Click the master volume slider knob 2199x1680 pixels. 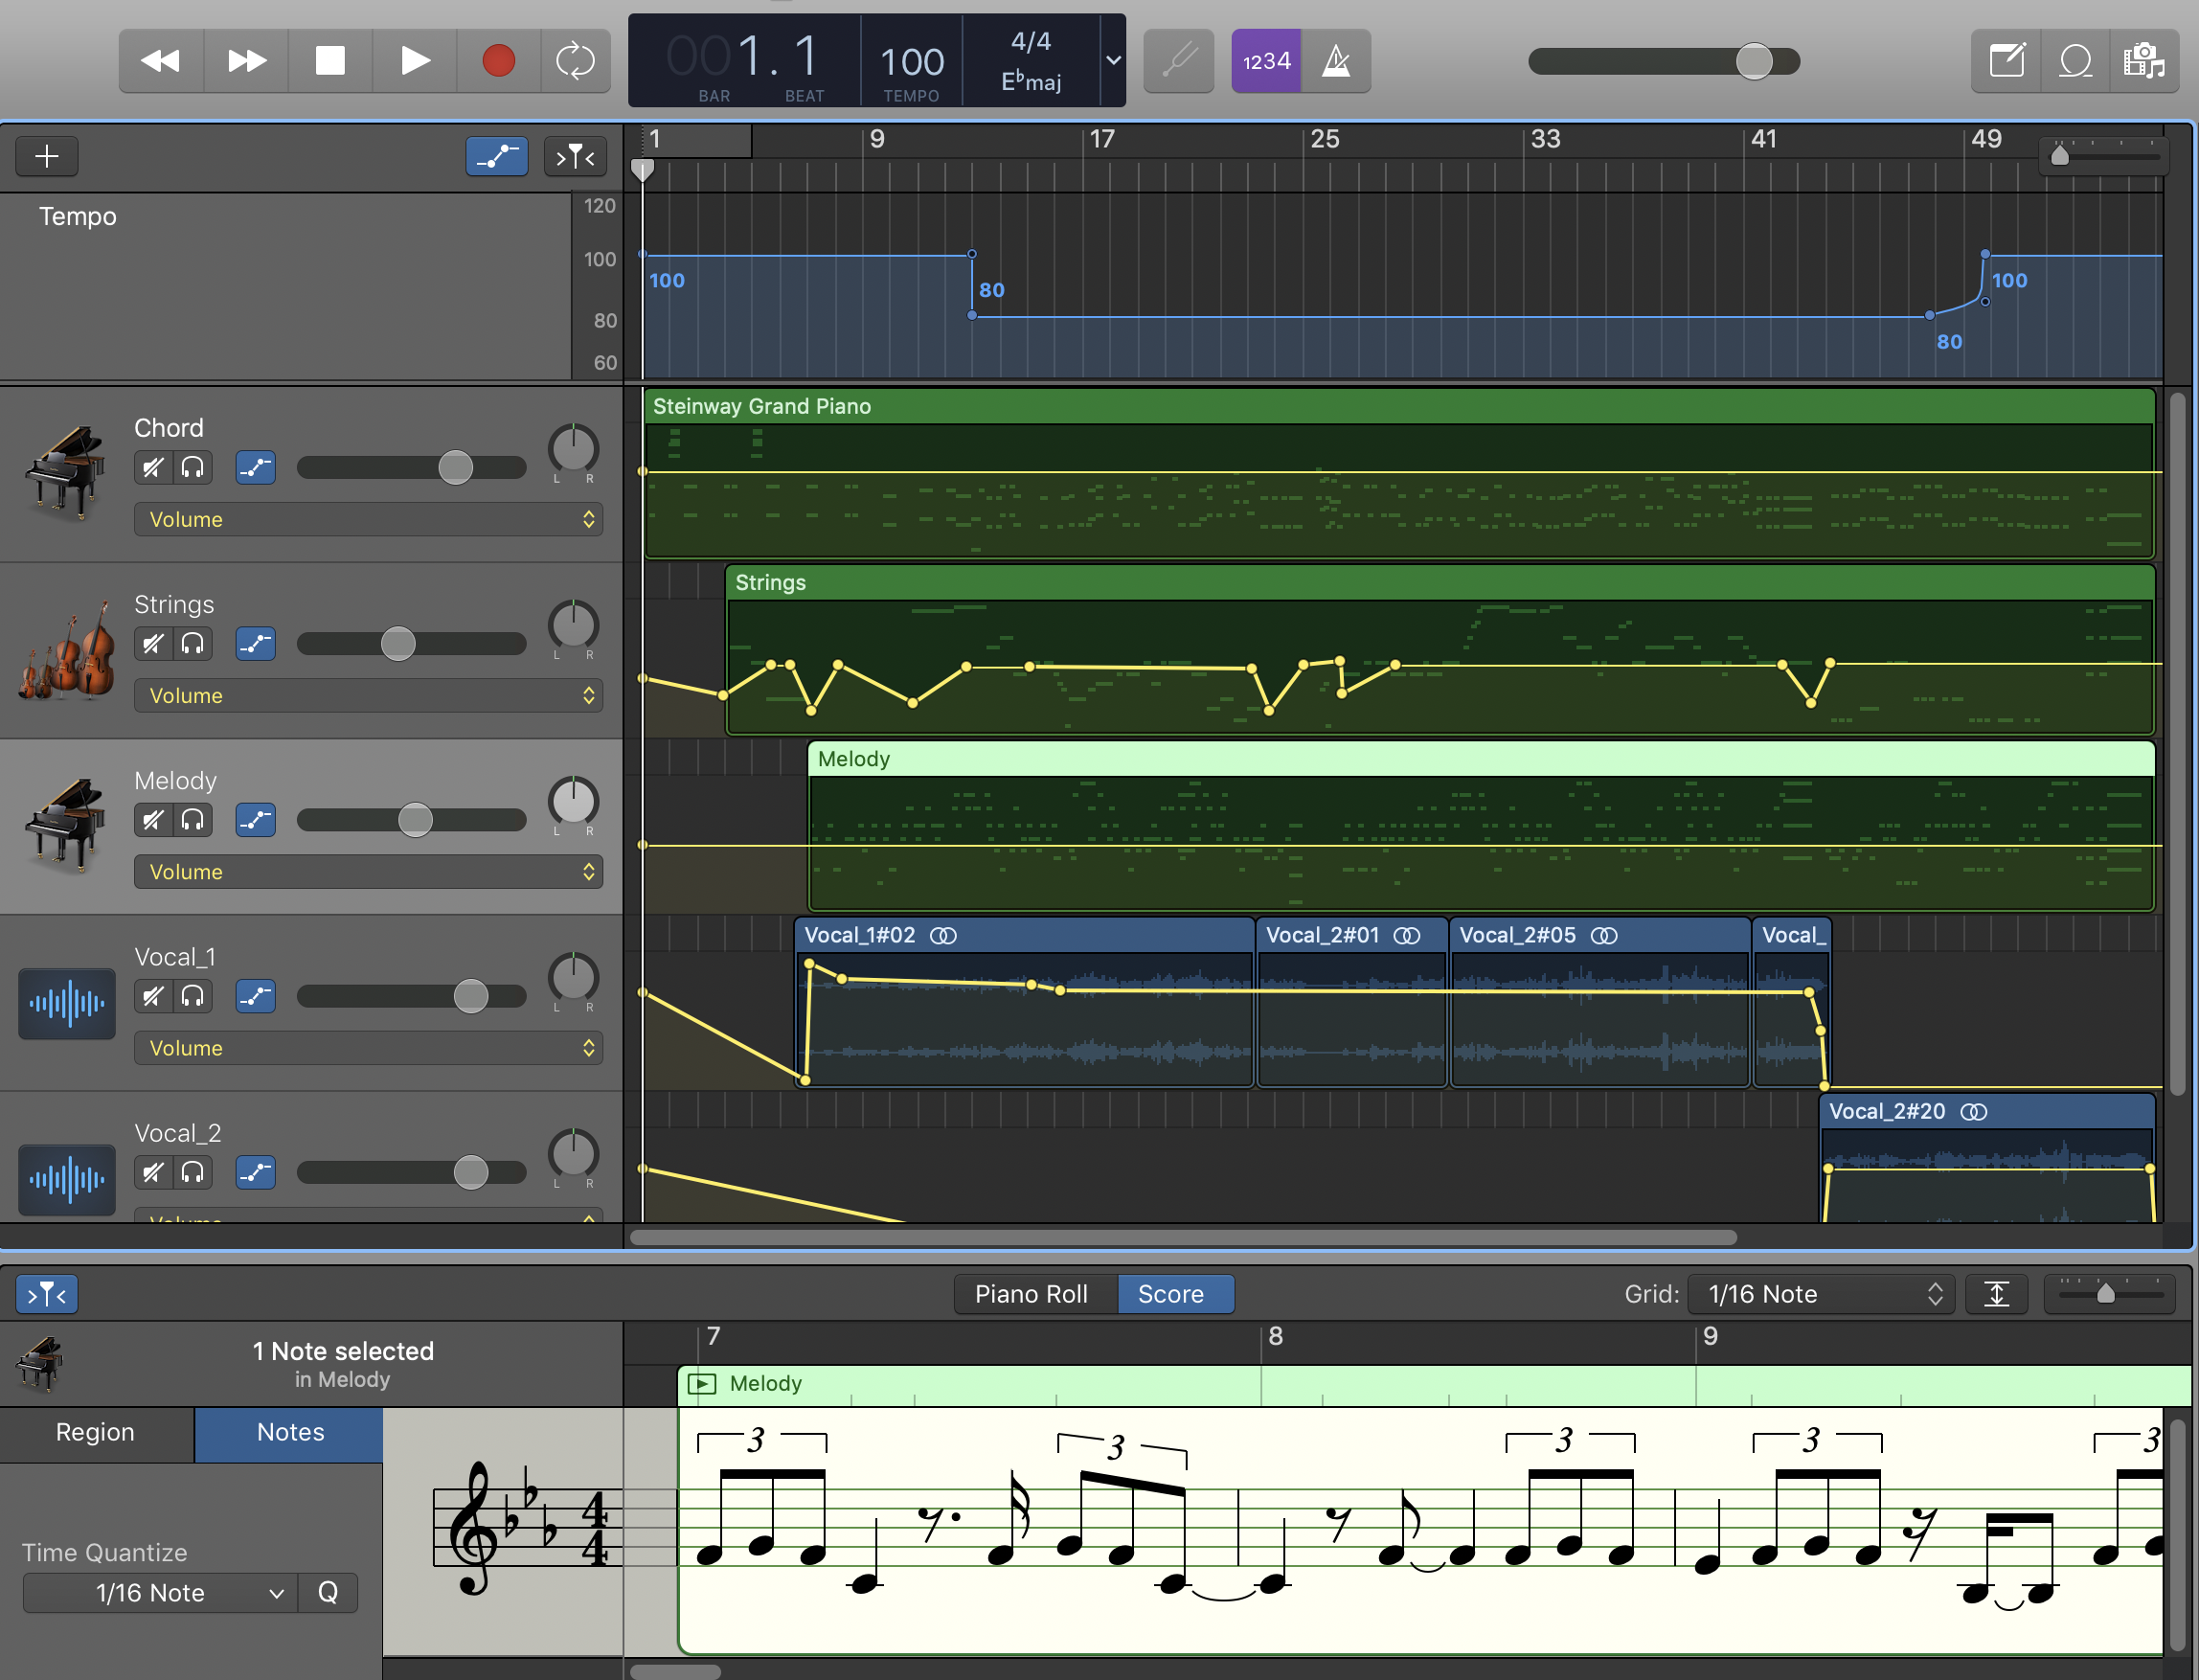(x=1753, y=61)
